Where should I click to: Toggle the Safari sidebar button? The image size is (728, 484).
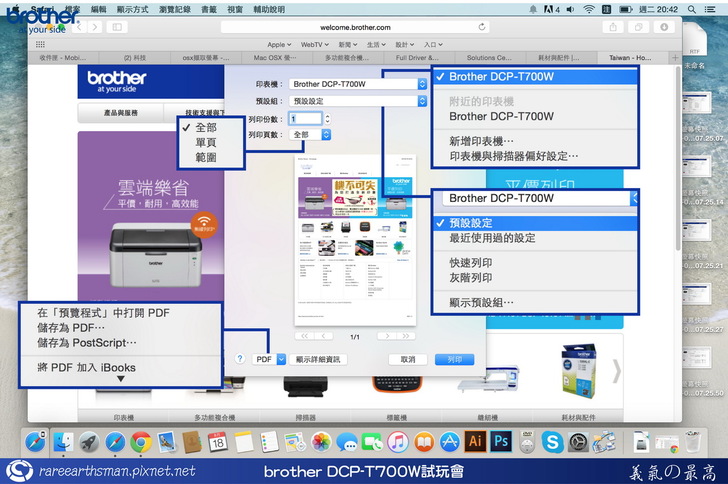(x=117, y=27)
